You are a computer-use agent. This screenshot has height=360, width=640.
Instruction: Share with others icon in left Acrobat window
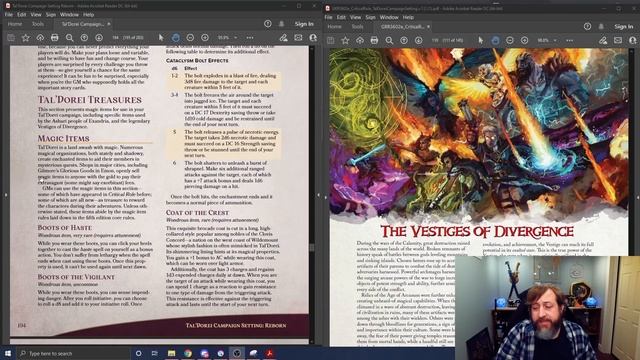313,38
